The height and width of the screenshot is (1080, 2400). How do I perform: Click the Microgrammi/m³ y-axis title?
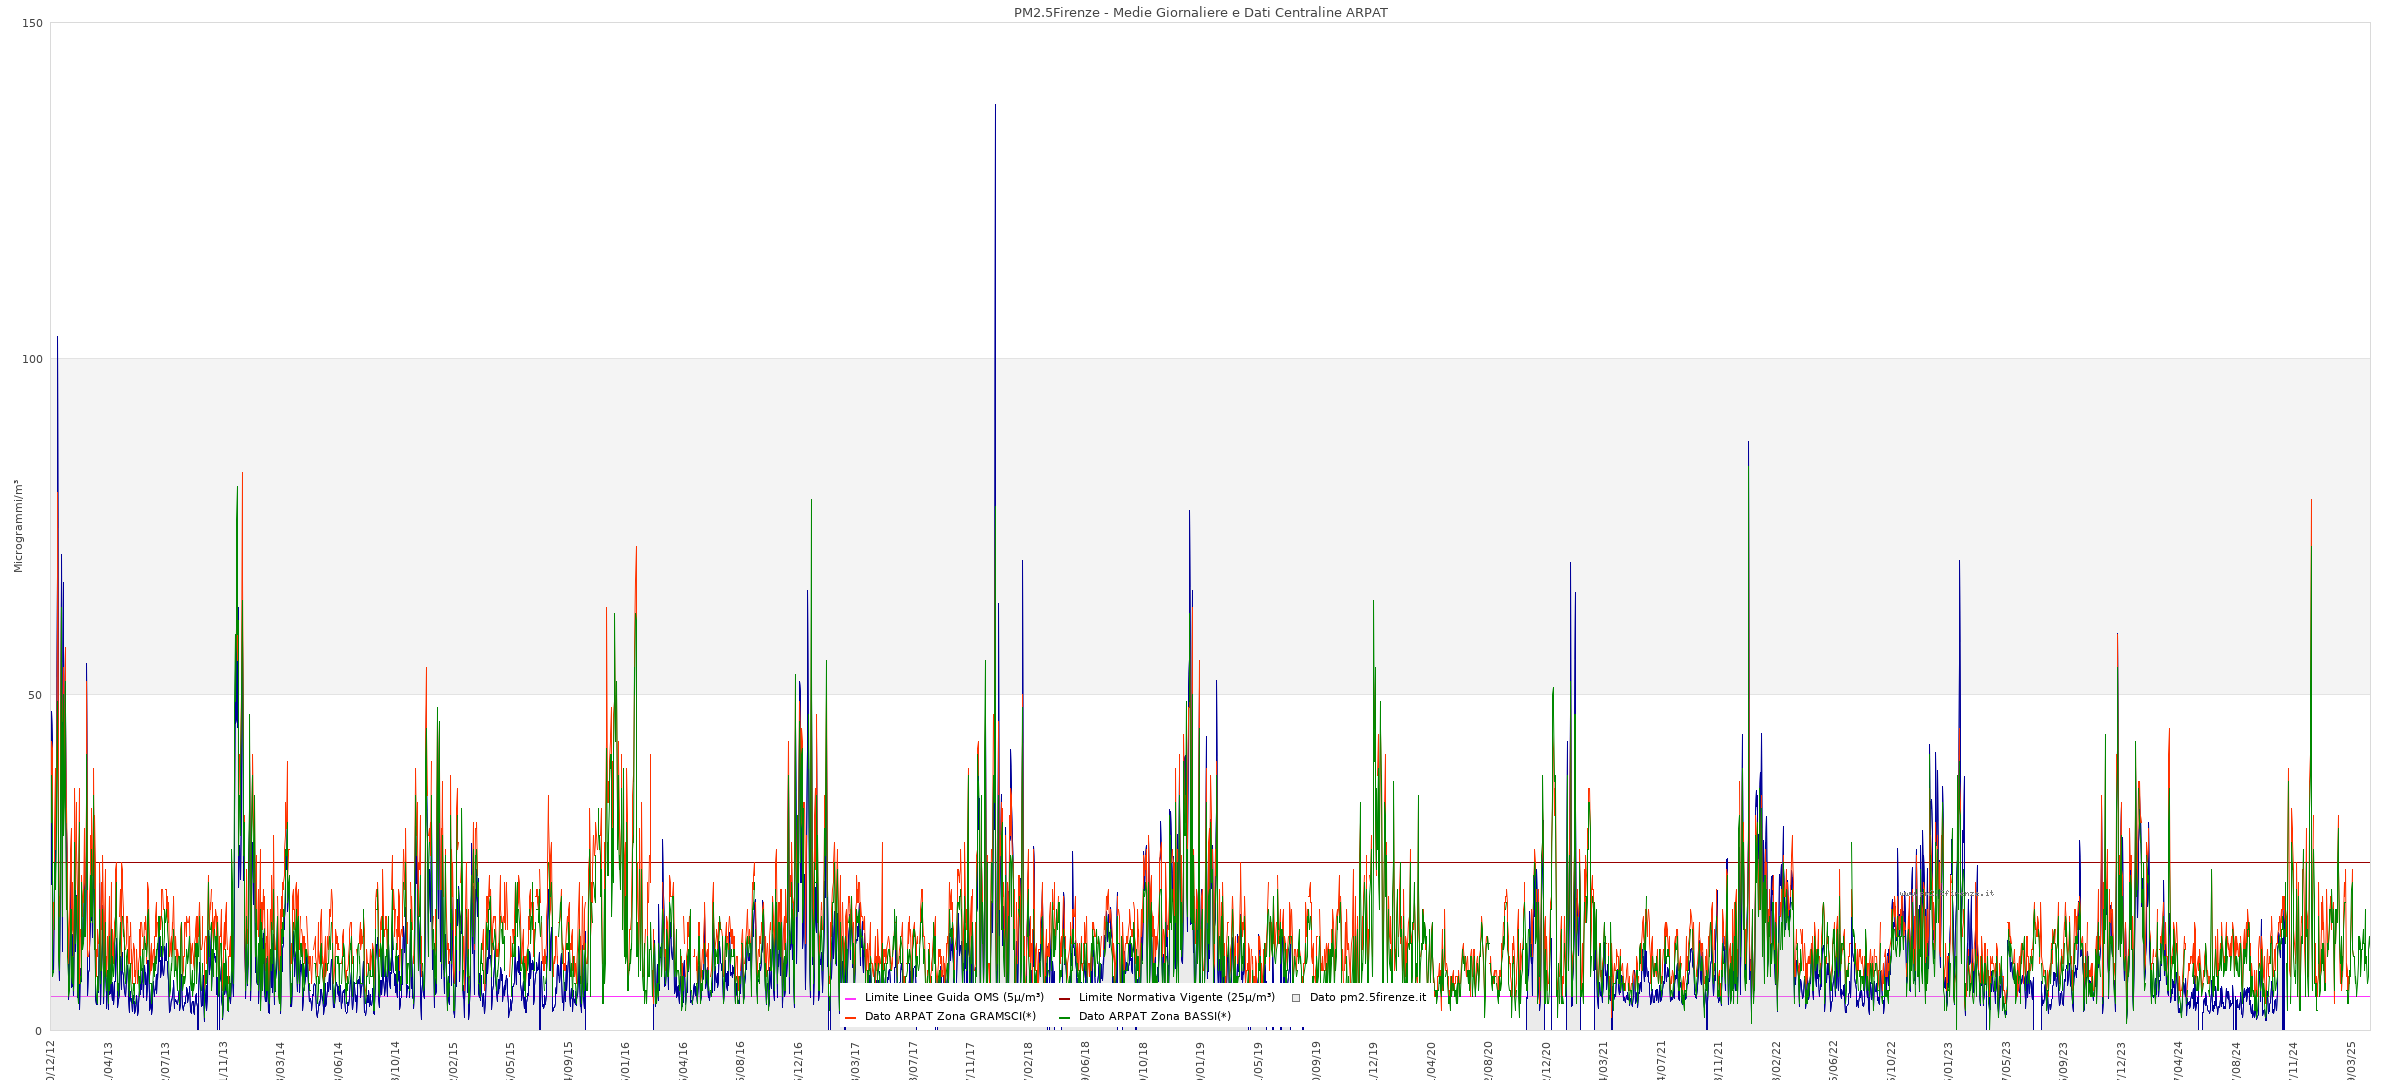[x=18, y=526]
